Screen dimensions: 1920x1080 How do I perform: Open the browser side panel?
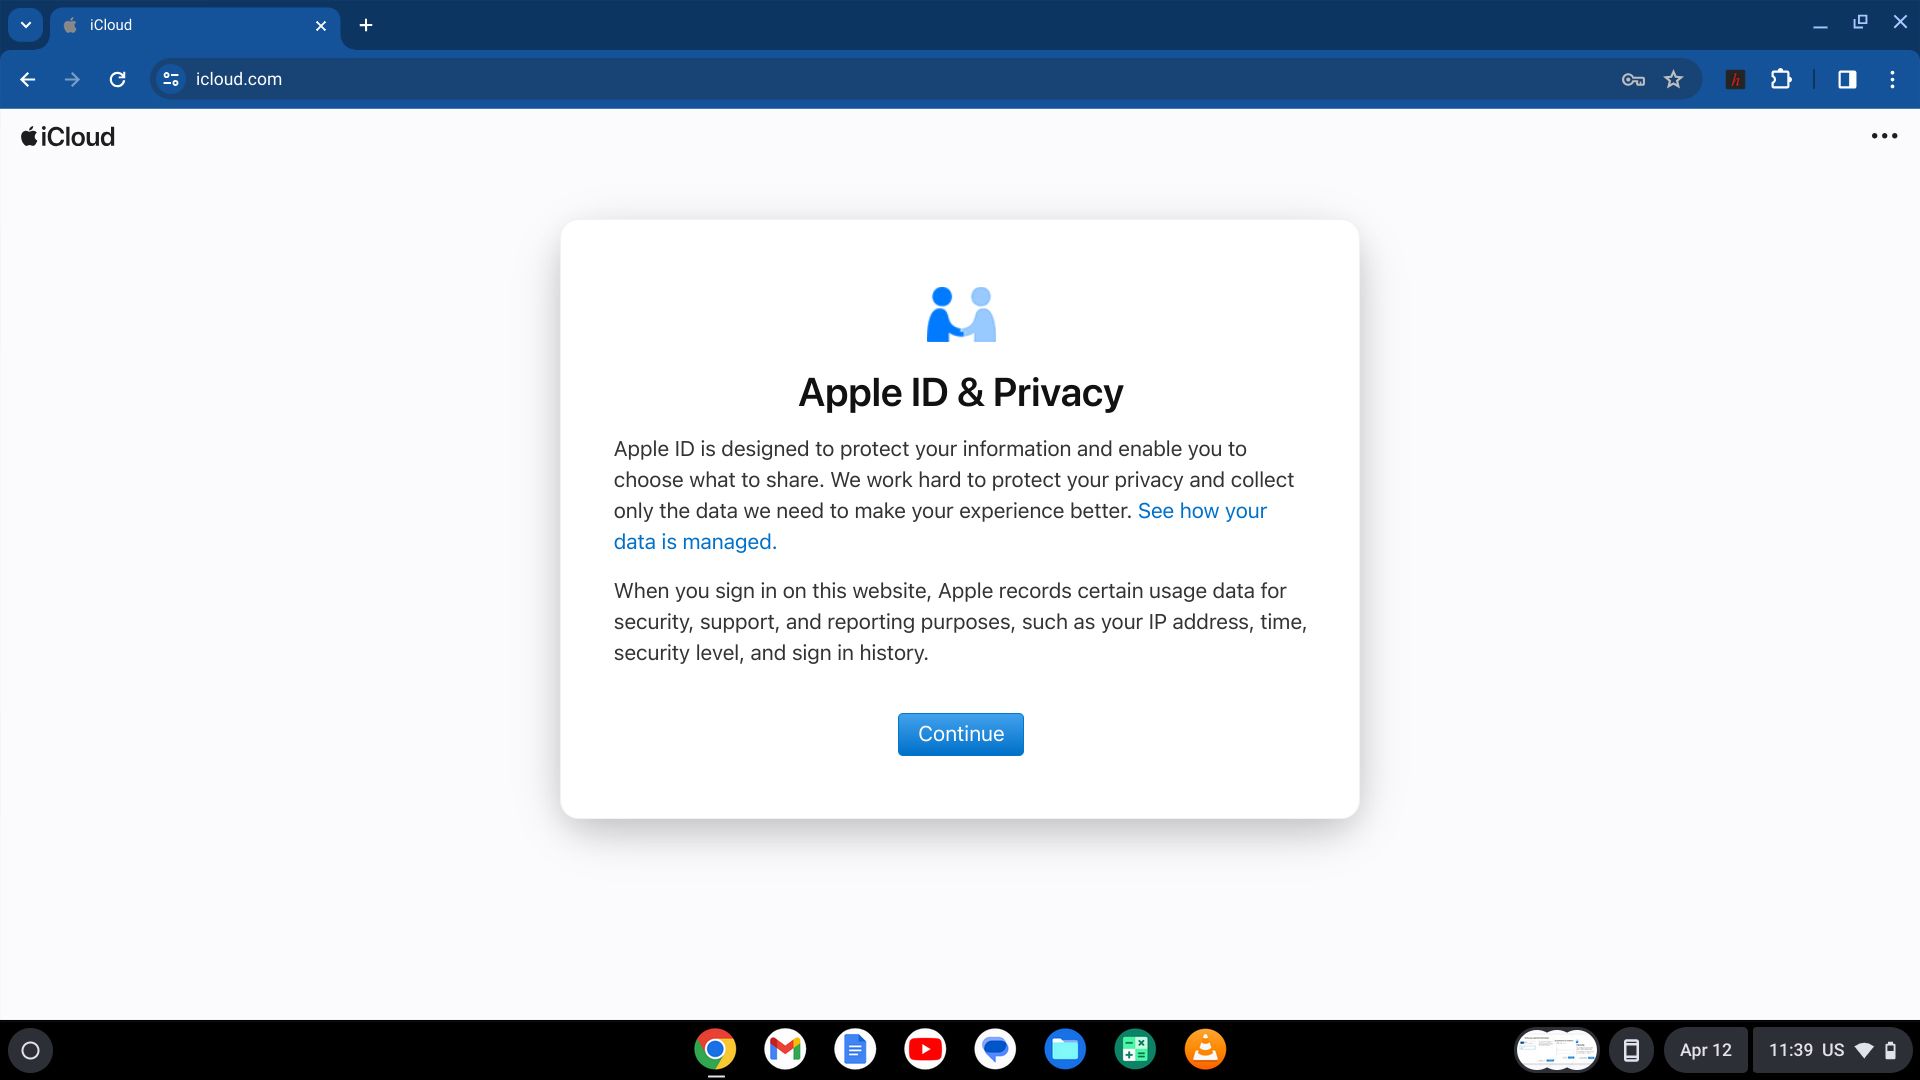1847,79
